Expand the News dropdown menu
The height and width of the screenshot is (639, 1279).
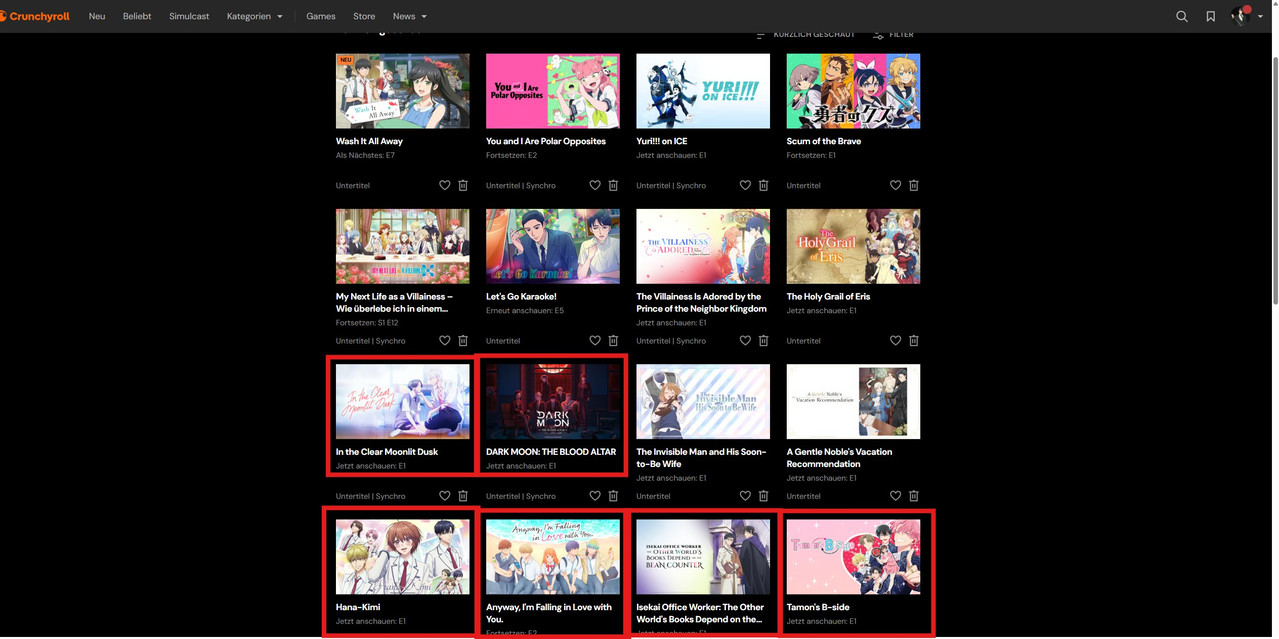pos(410,16)
